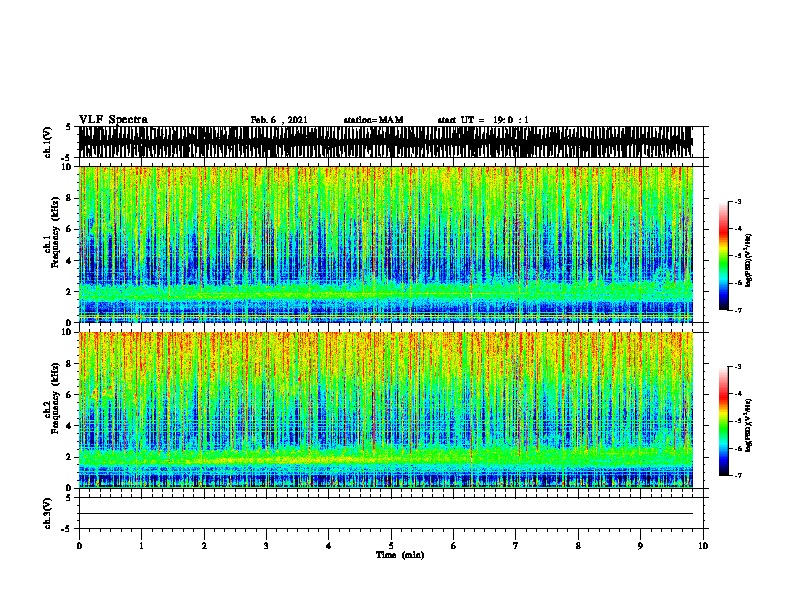This screenshot has height=612, width=792.
Task: Click the ch.2 "Frequency (kHz)" axis label
Action: coord(55,398)
